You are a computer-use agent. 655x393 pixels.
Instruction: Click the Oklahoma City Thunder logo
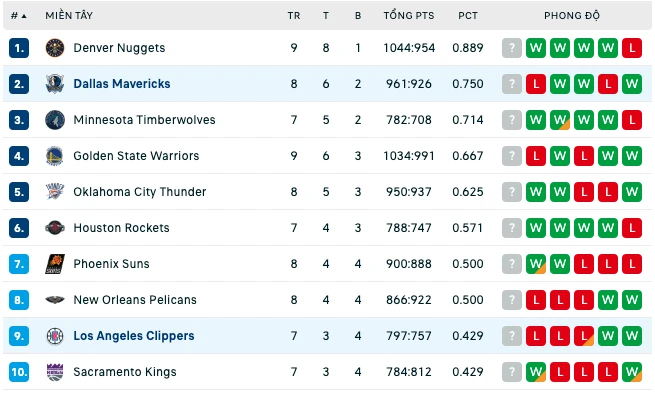coord(55,192)
